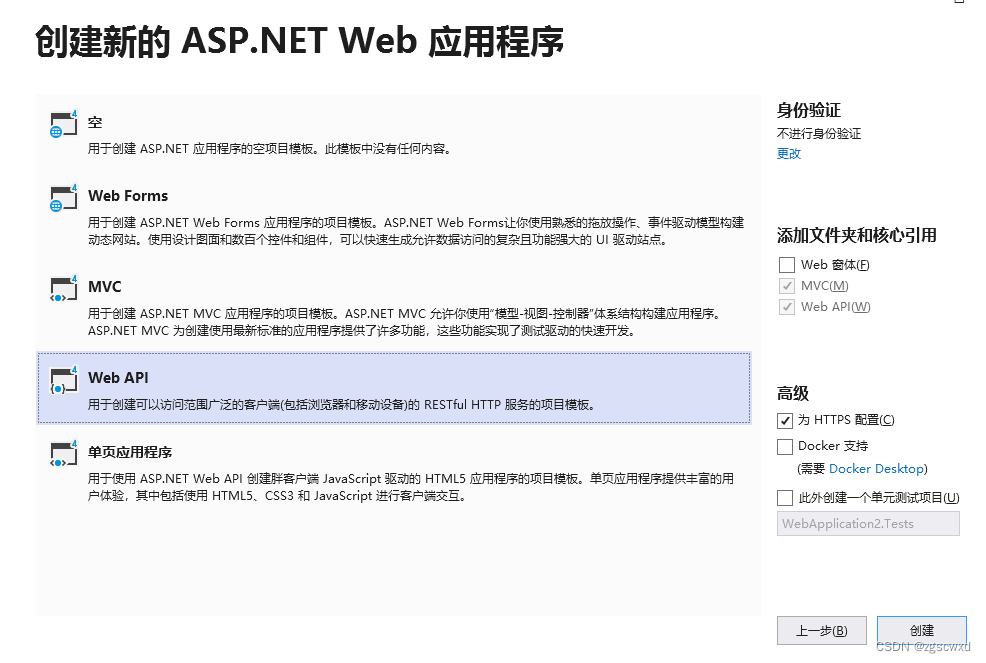Choose the MVC template title
The image size is (986, 663).
point(105,287)
